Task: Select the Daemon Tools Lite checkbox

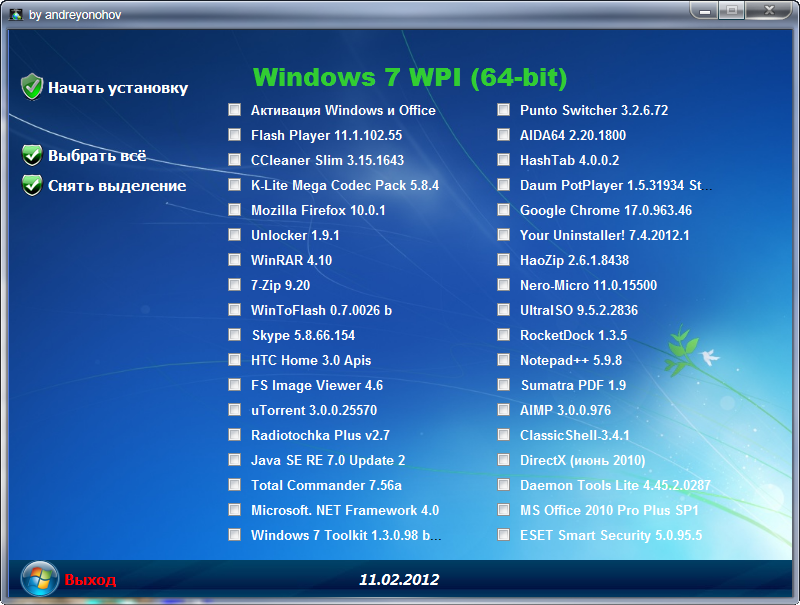Action: pos(503,485)
